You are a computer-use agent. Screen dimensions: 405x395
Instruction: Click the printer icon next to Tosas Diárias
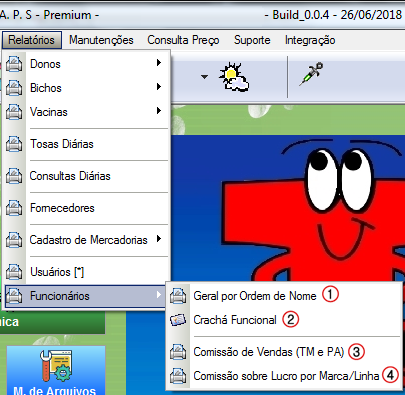pyautogui.click(x=14, y=144)
